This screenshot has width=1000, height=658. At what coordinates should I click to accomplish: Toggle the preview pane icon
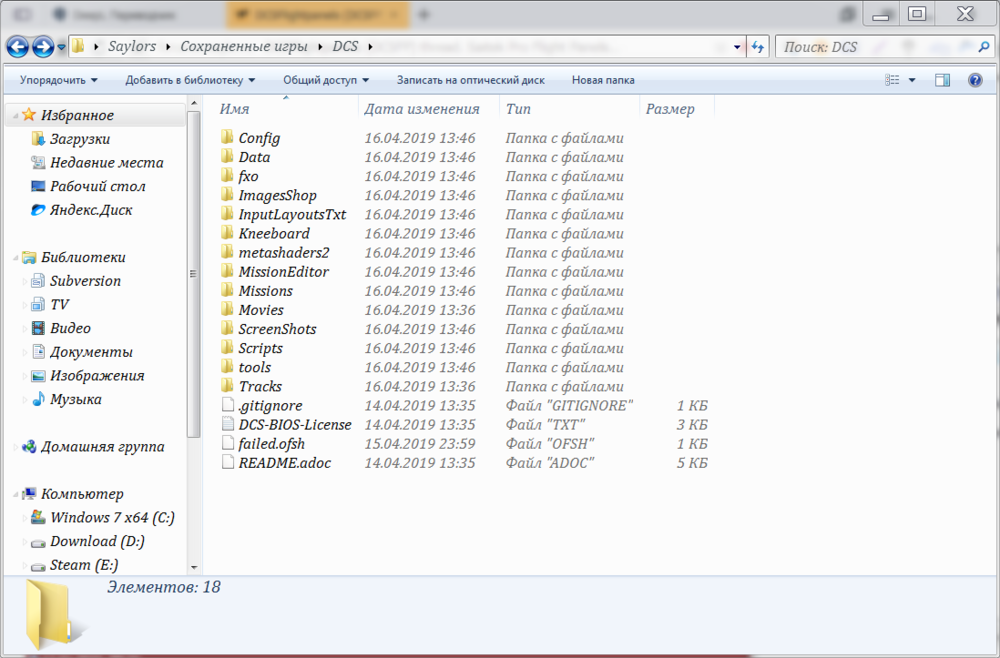[942, 80]
